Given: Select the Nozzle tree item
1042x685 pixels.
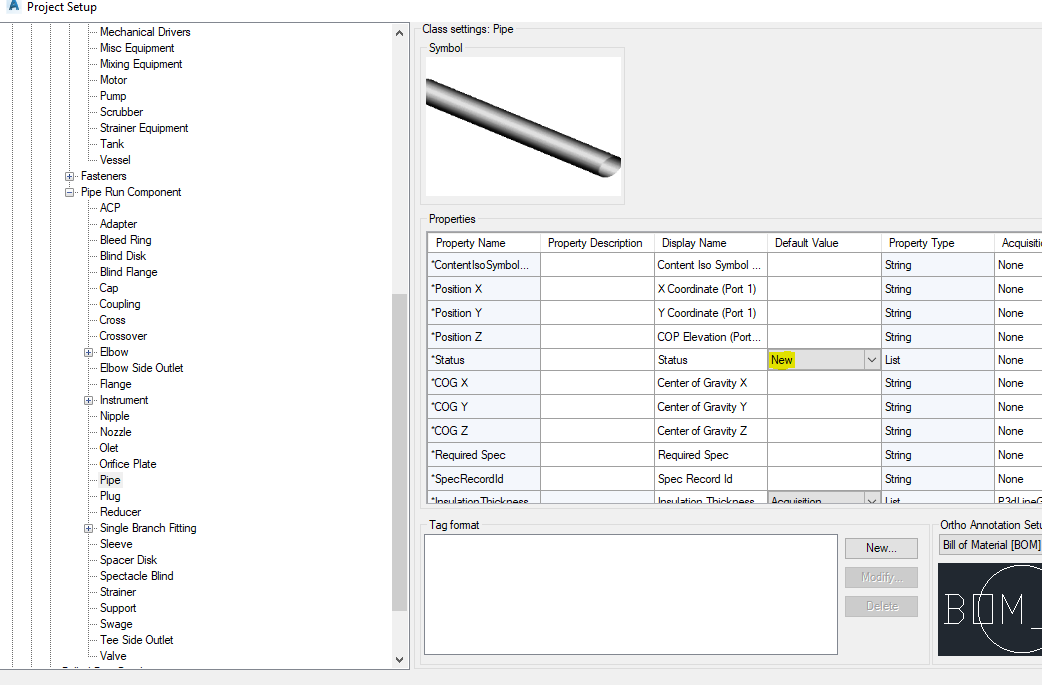Looking at the screenshot, I should [116, 432].
